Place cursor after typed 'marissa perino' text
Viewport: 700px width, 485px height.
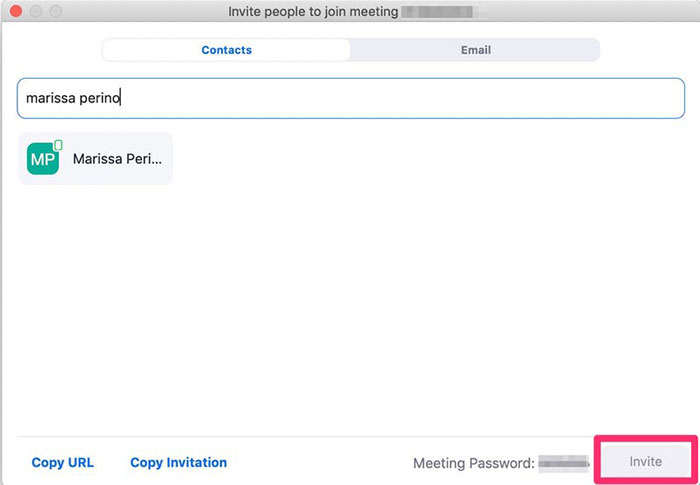point(122,98)
